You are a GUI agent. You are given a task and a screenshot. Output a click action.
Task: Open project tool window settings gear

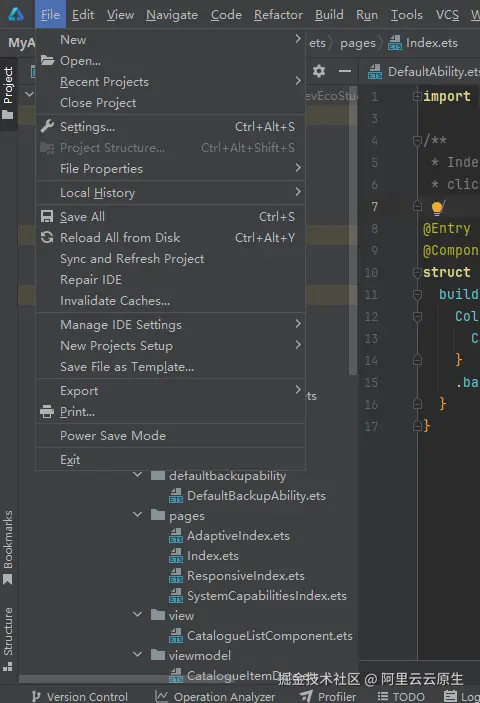coord(319,71)
